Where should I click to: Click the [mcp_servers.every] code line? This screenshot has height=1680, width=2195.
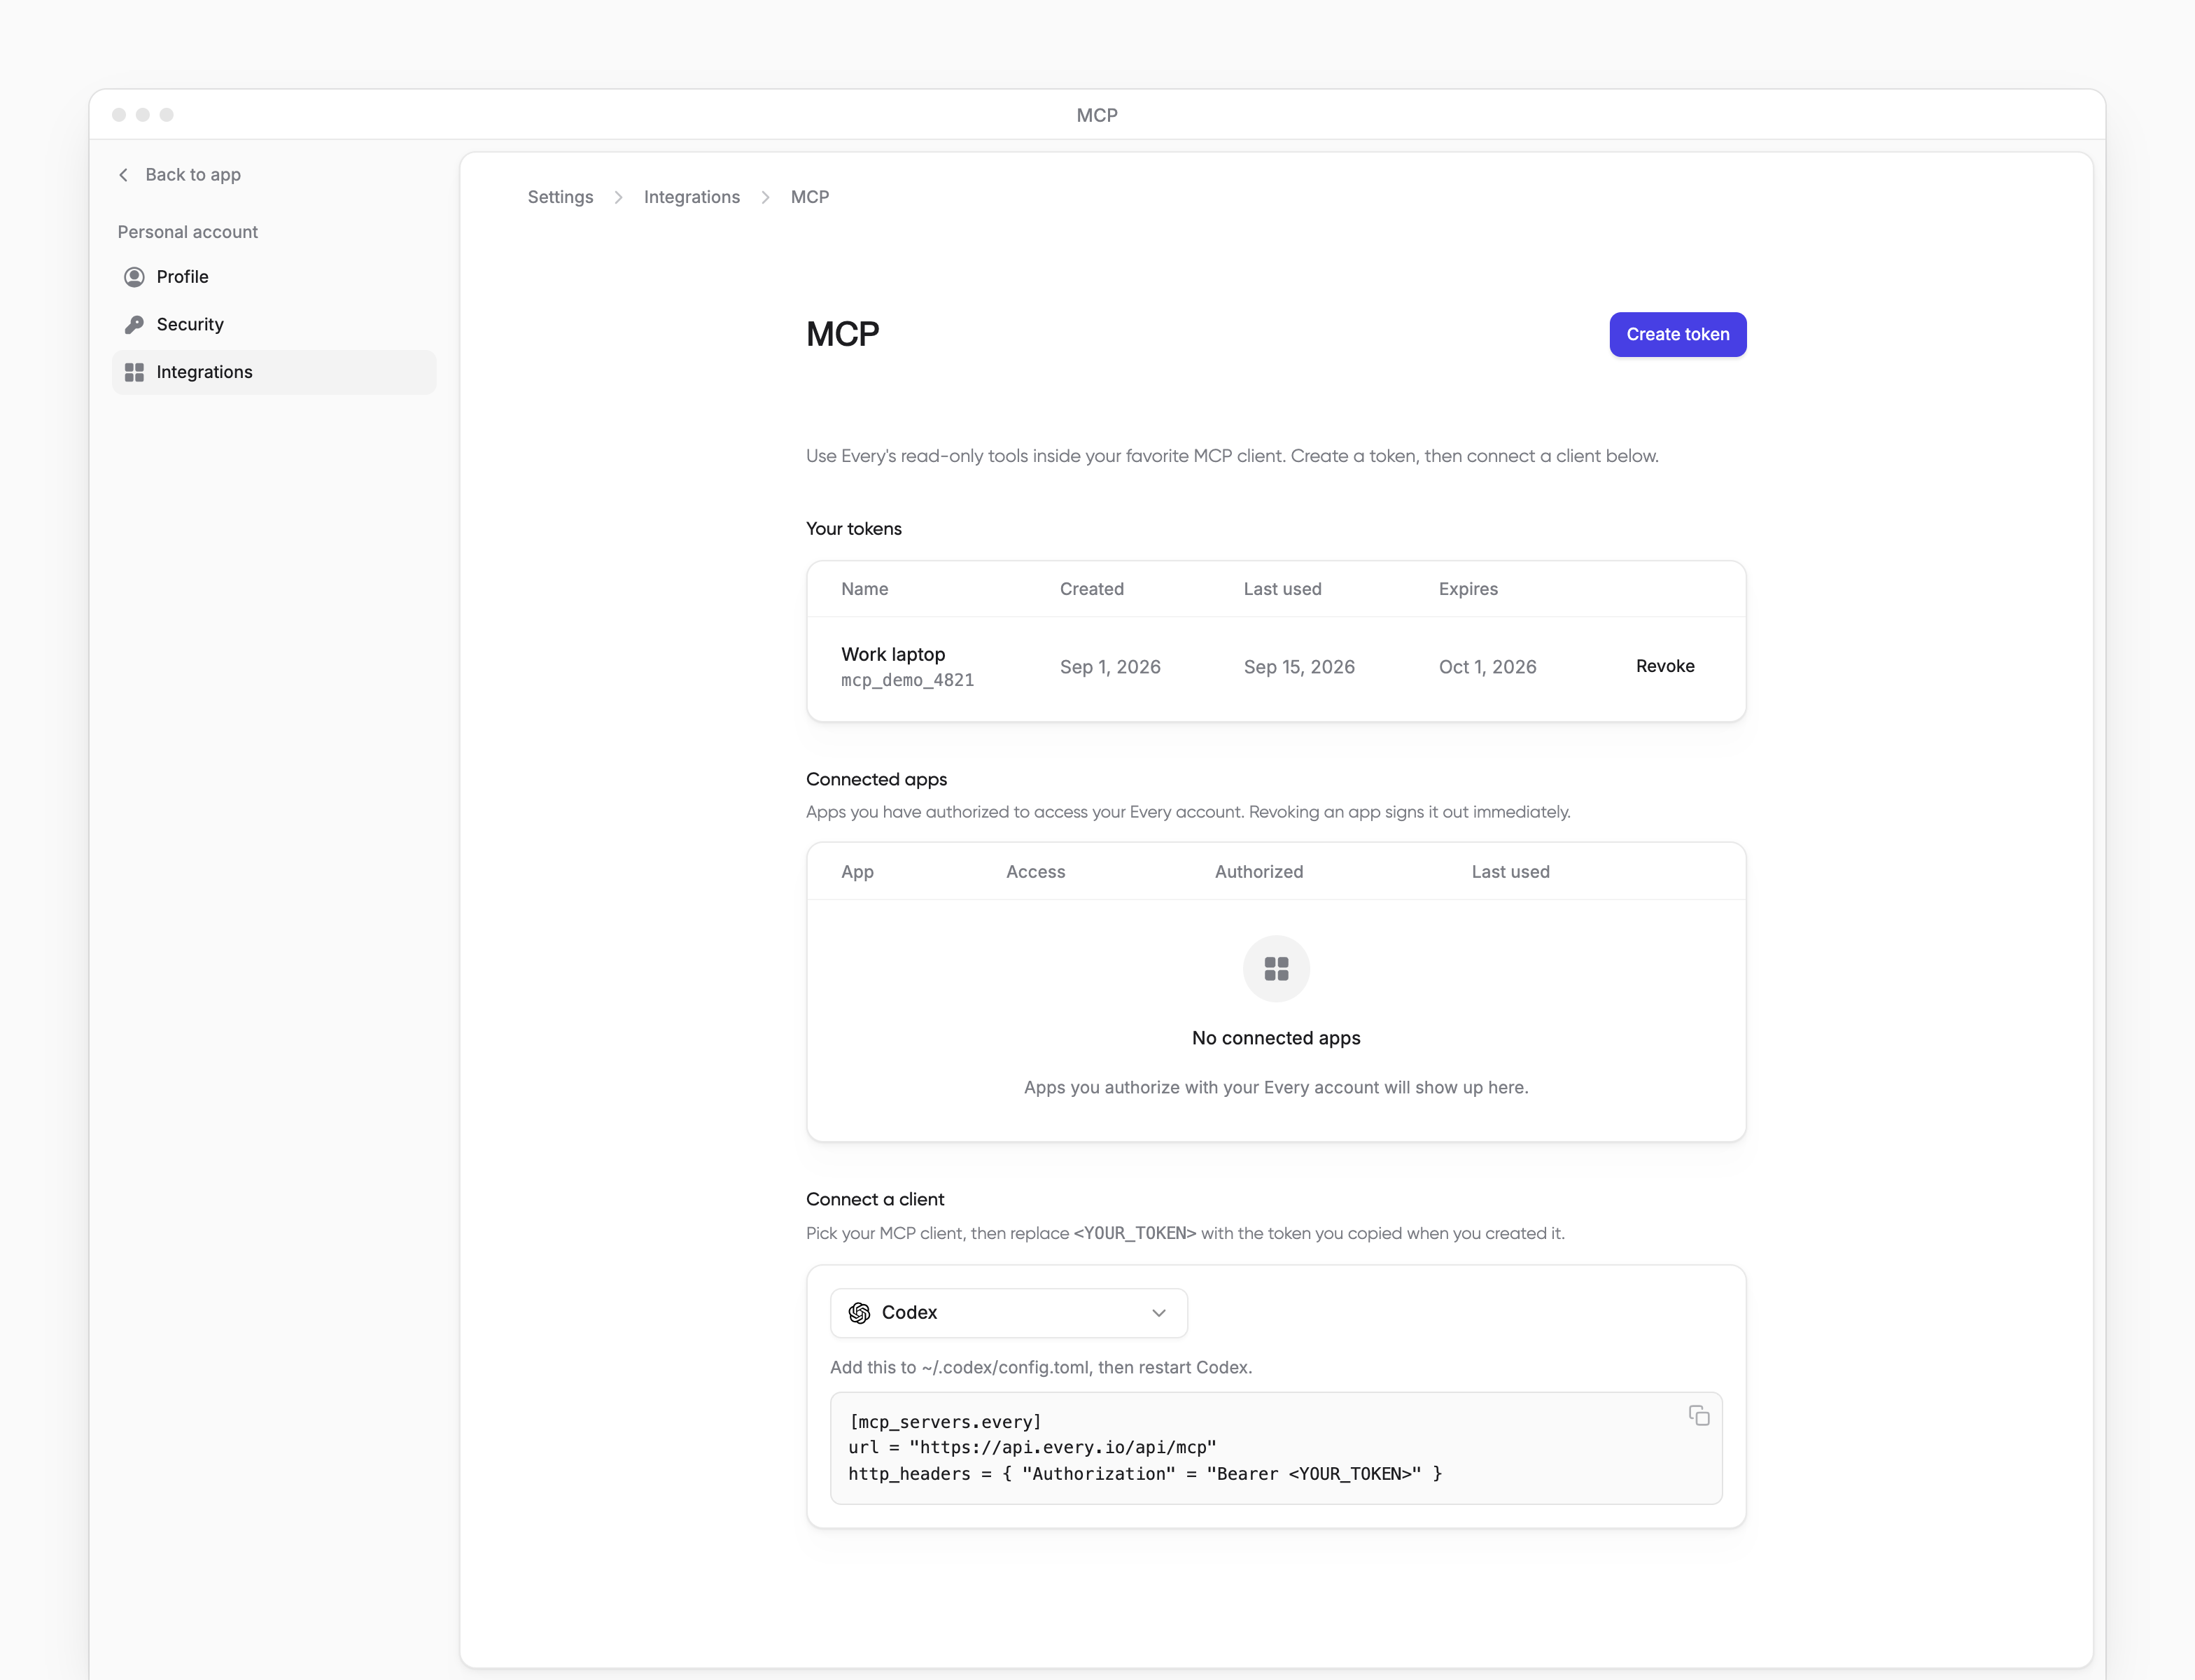click(x=944, y=1422)
